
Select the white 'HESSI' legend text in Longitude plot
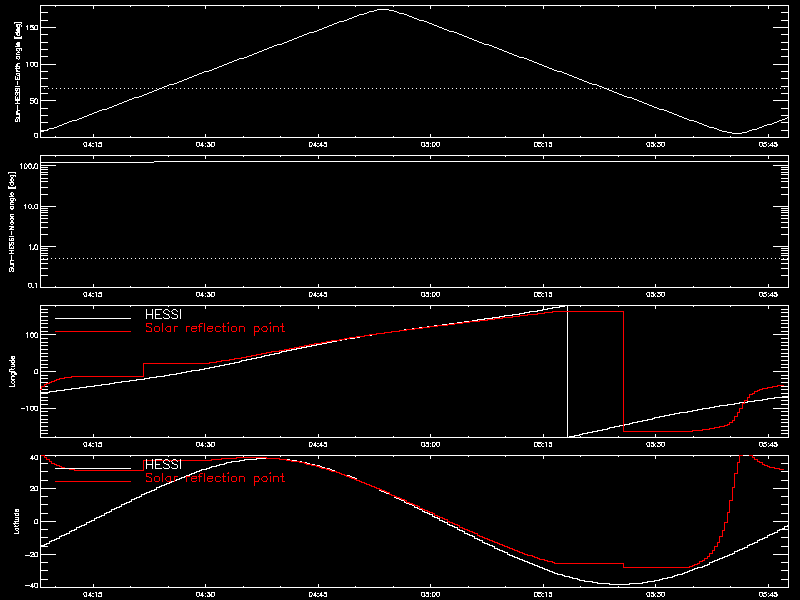[x=163, y=314]
